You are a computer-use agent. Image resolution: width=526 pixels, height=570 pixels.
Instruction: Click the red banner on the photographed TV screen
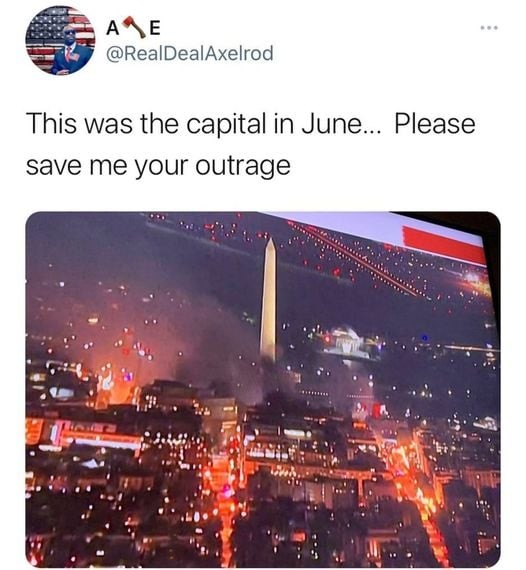[x=443, y=244]
